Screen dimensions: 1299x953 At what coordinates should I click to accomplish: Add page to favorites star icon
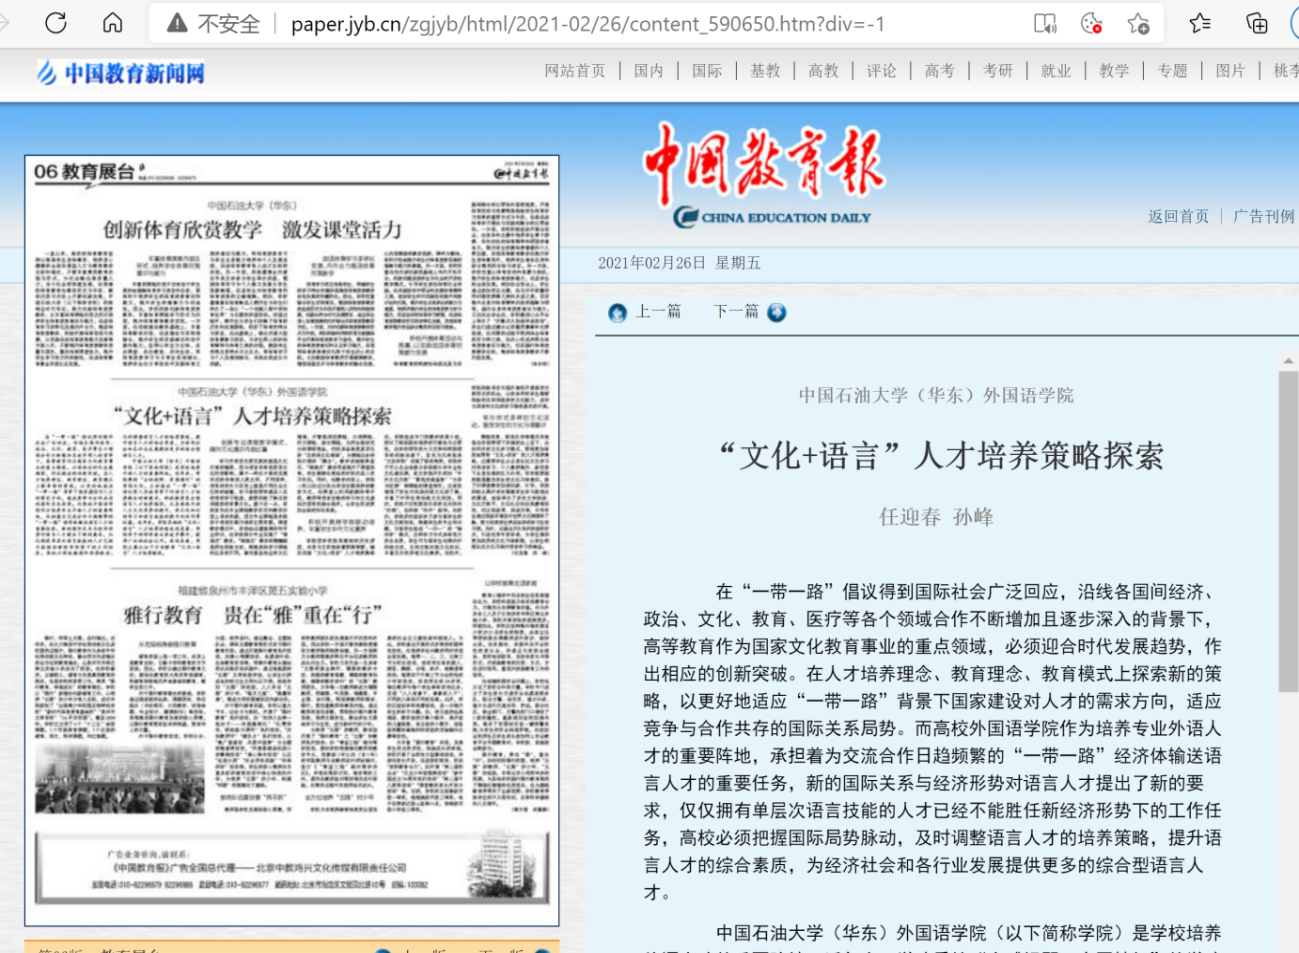[x=1138, y=24]
